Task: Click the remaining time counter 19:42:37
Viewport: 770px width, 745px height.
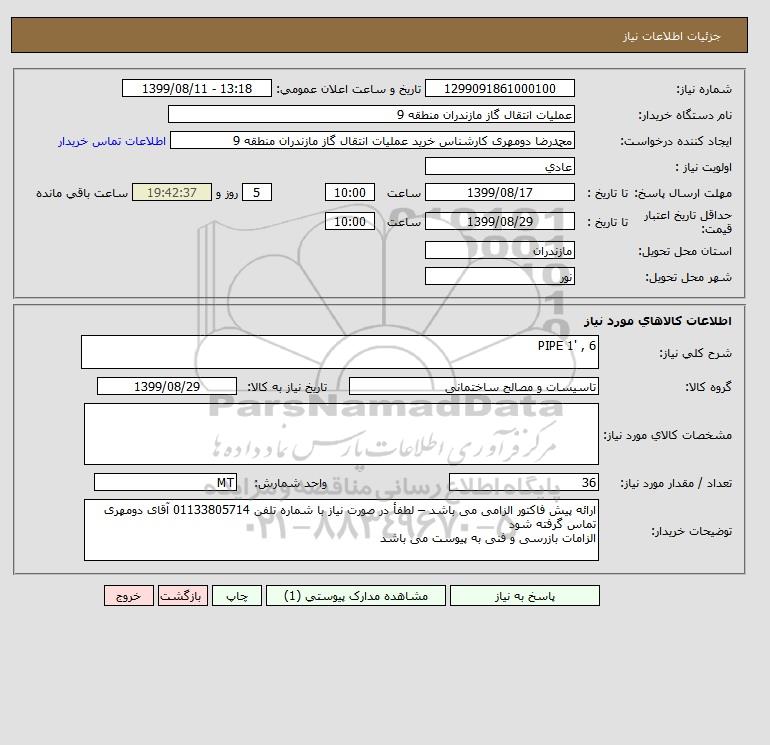Action: coord(172,193)
